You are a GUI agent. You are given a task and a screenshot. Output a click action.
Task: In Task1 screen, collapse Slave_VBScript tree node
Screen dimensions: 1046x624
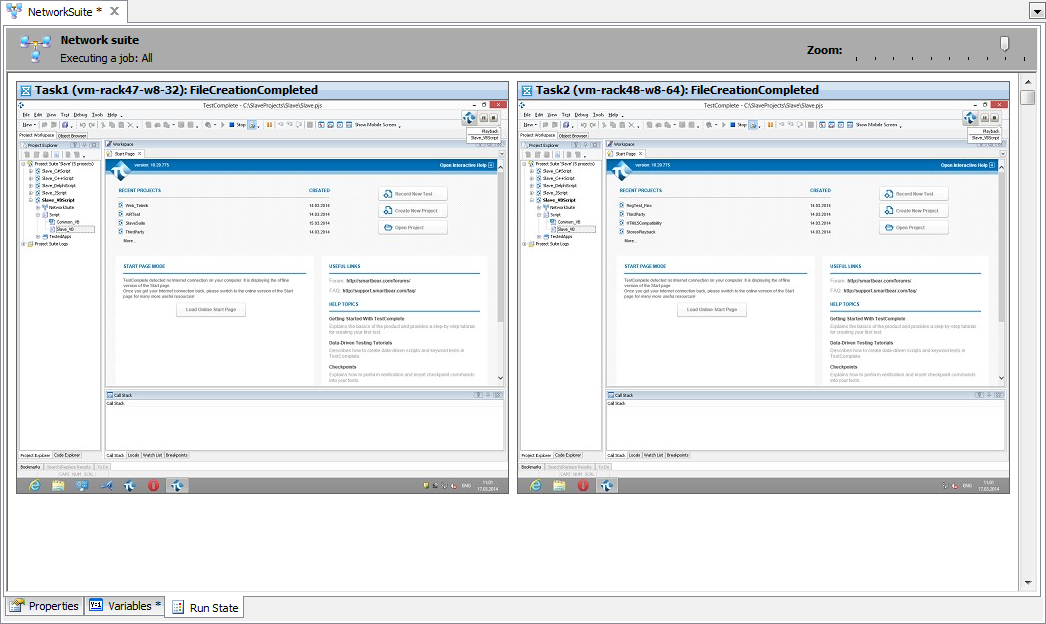(31, 200)
